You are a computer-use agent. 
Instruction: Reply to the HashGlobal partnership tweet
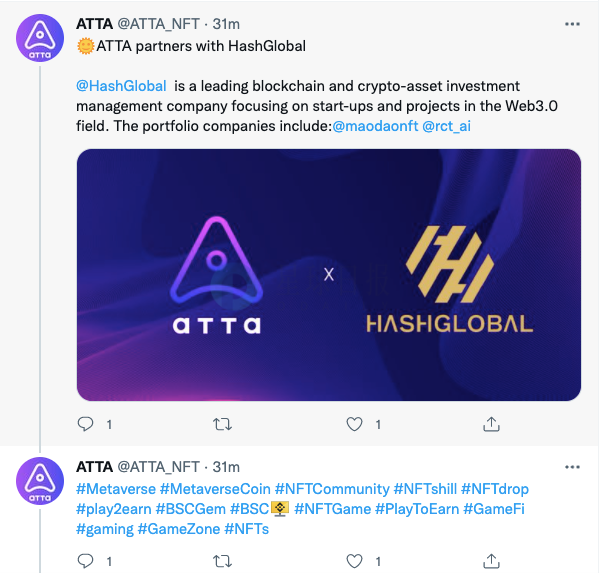(x=85, y=424)
